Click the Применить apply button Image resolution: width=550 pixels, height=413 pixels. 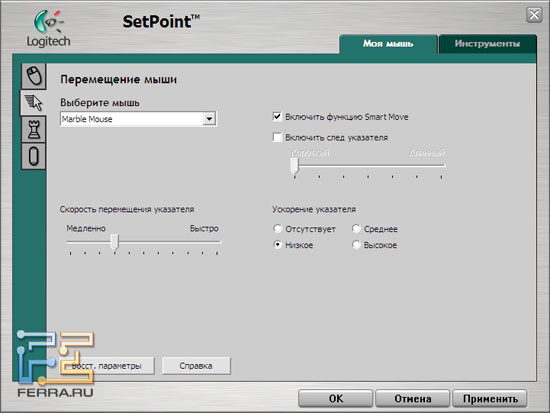pyautogui.click(x=490, y=399)
